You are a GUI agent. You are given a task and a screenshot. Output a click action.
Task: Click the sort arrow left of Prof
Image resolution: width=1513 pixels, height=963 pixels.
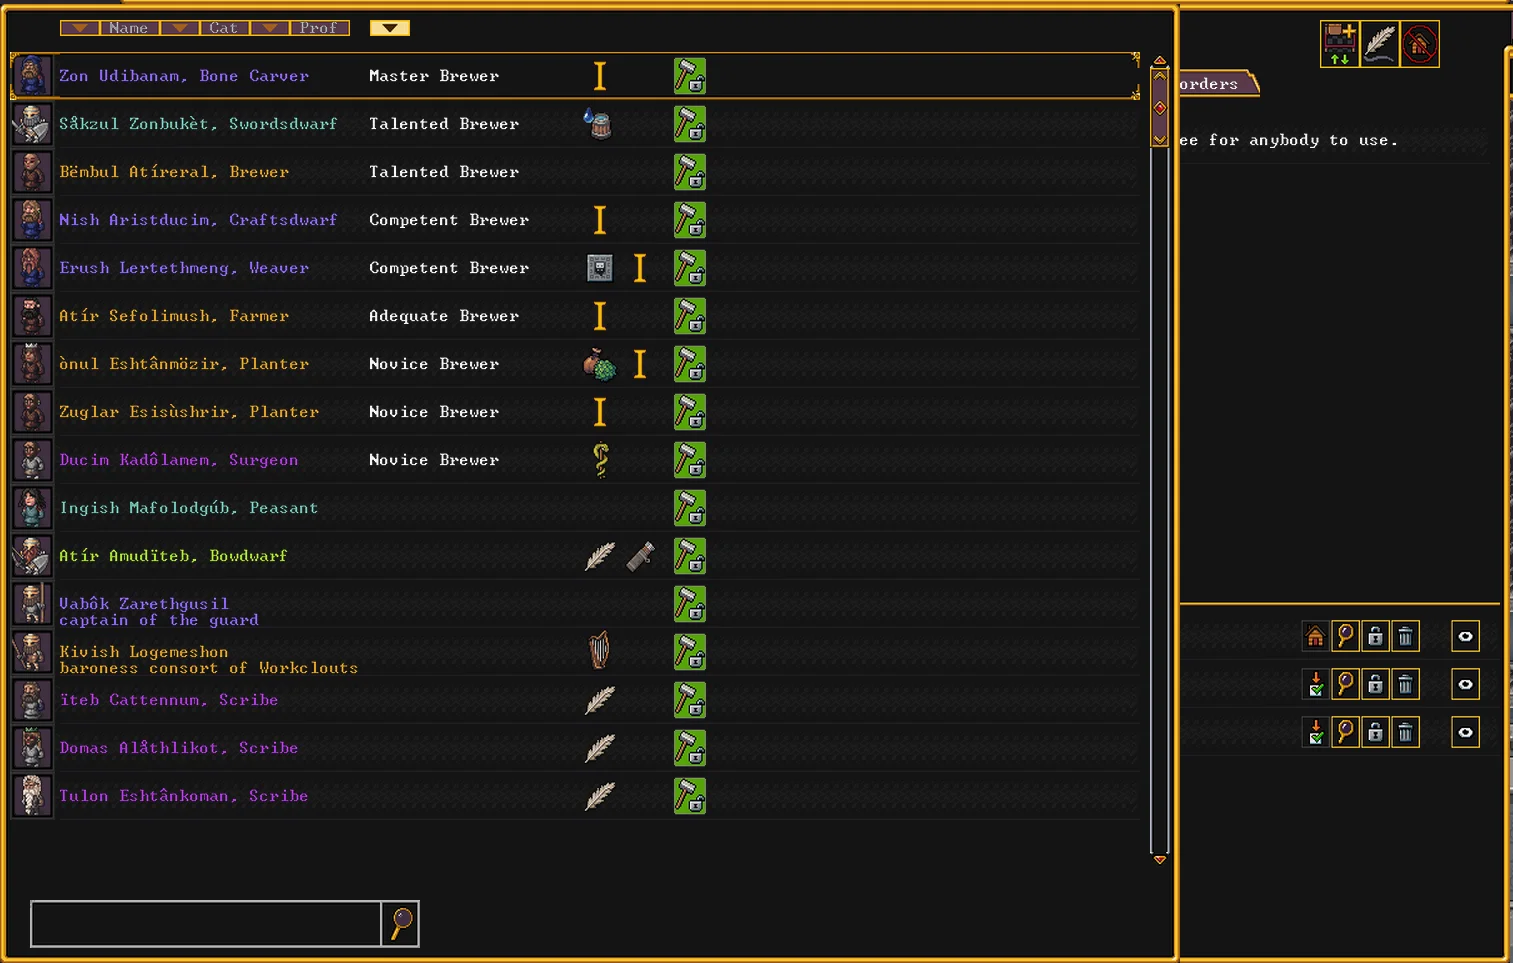click(x=270, y=28)
